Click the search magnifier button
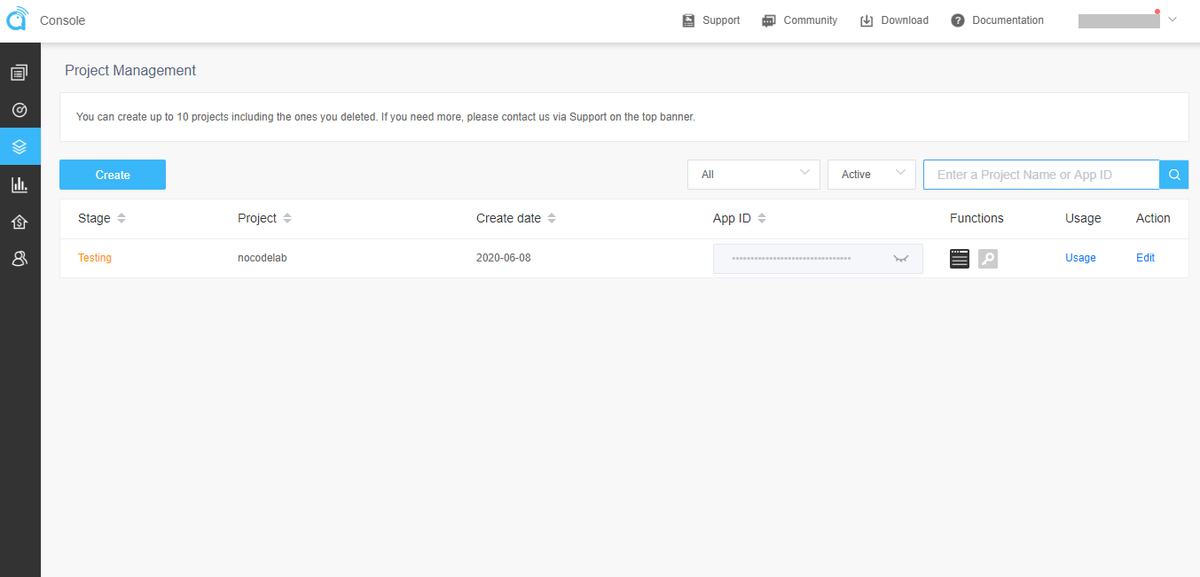This screenshot has height=577, width=1200. pos(1175,174)
